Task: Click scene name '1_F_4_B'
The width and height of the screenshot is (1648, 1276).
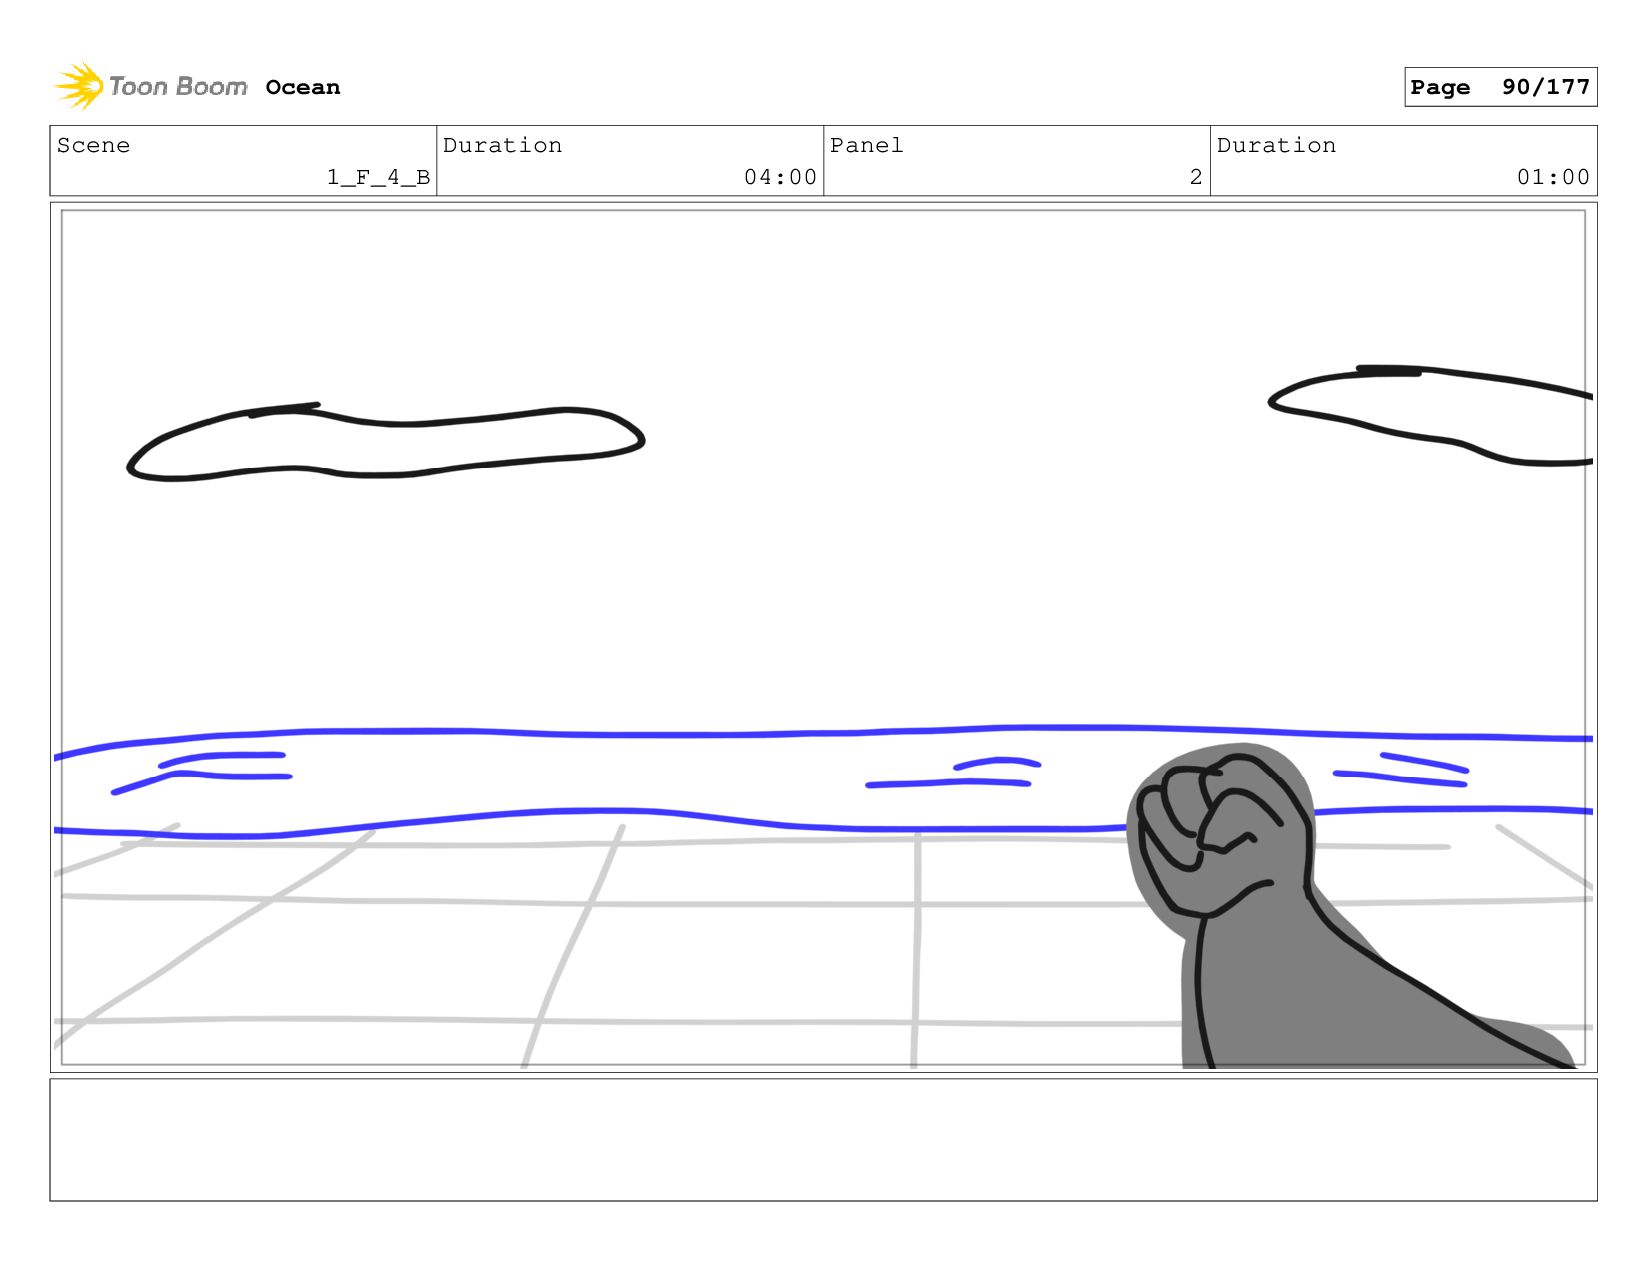Action: coord(378,177)
